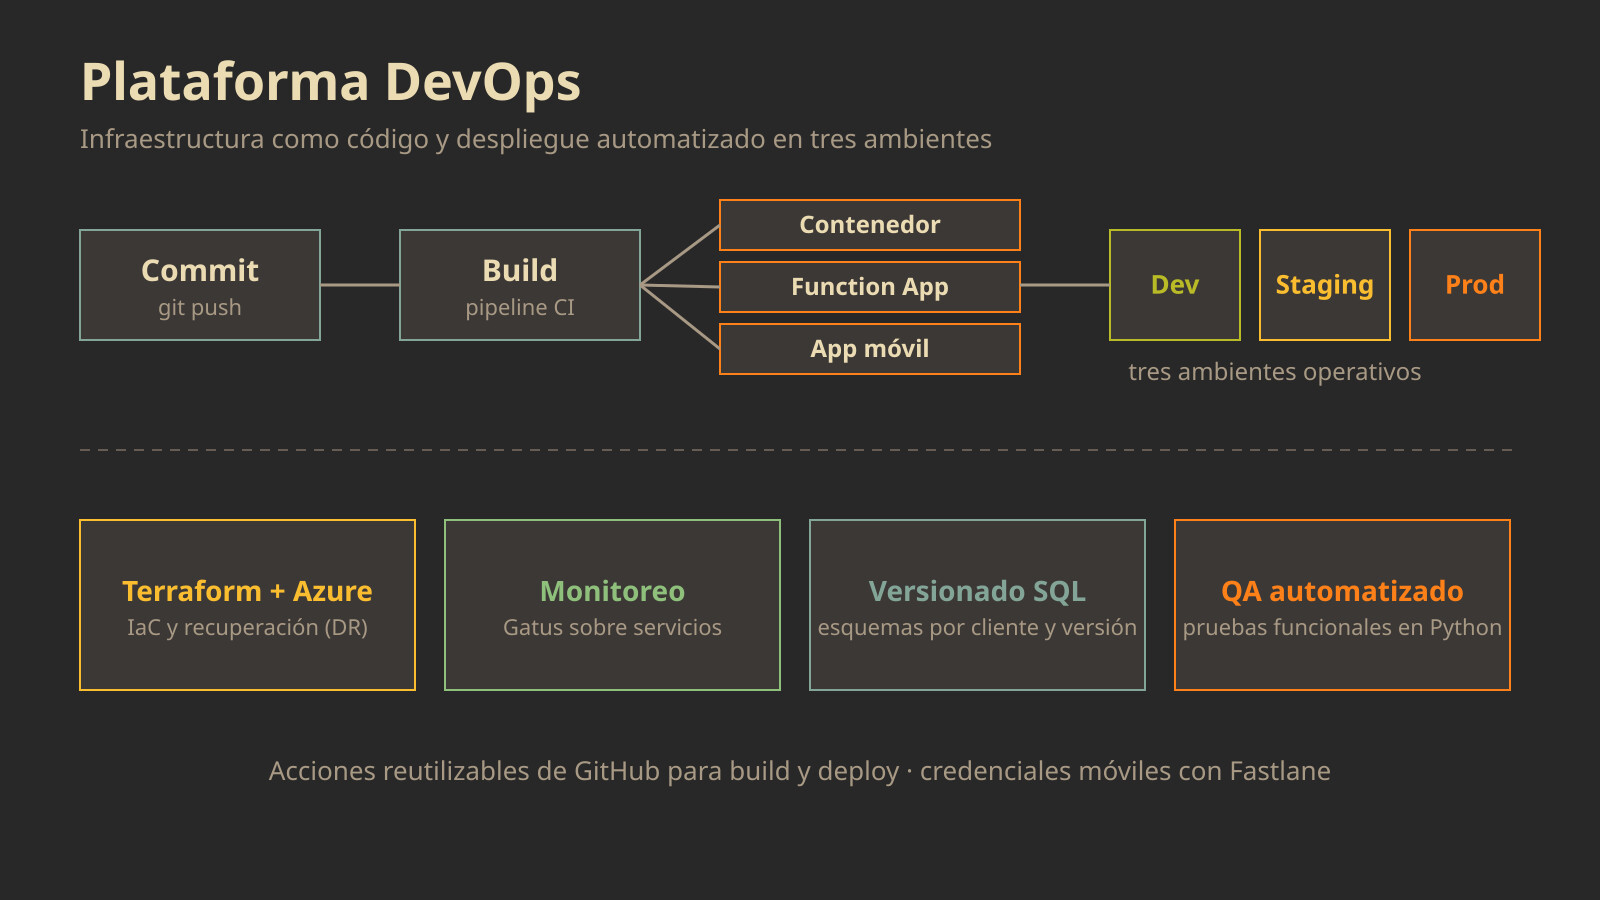Select the Prod environment box
The image size is (1600, 900).
1475,285
